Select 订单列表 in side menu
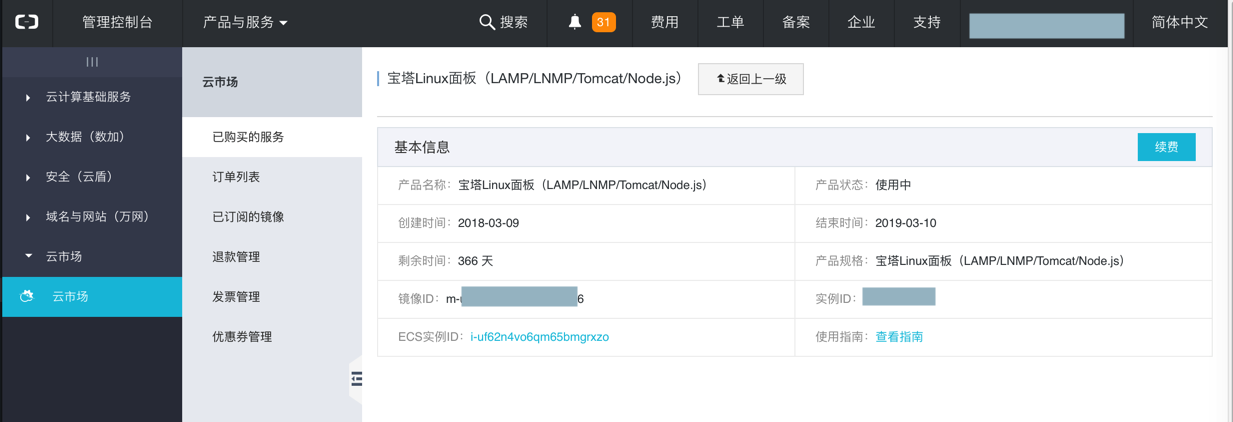Screen dimensions: 1233x422 (x=236, y=177)
